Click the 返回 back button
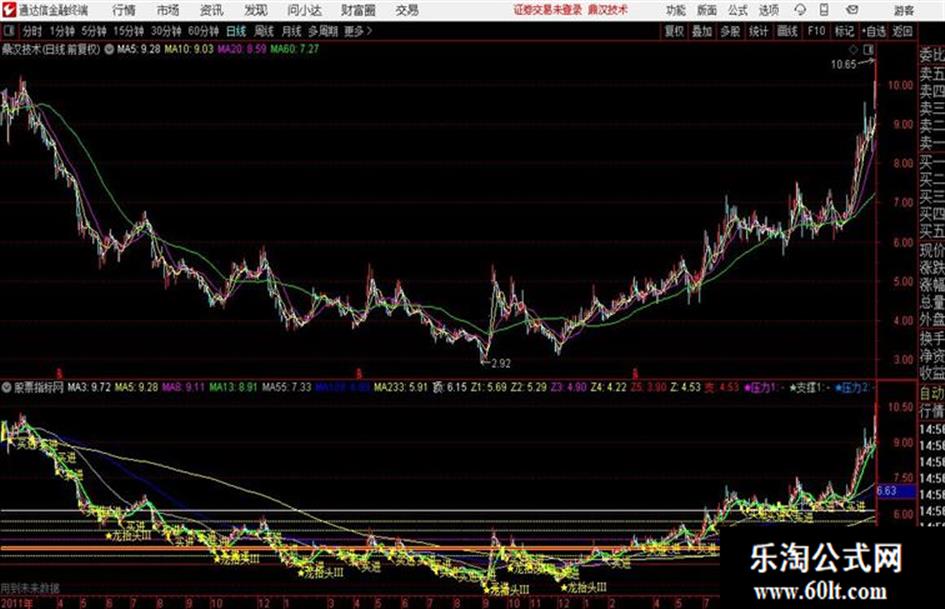Screen dimensions: 945x609 902,31
